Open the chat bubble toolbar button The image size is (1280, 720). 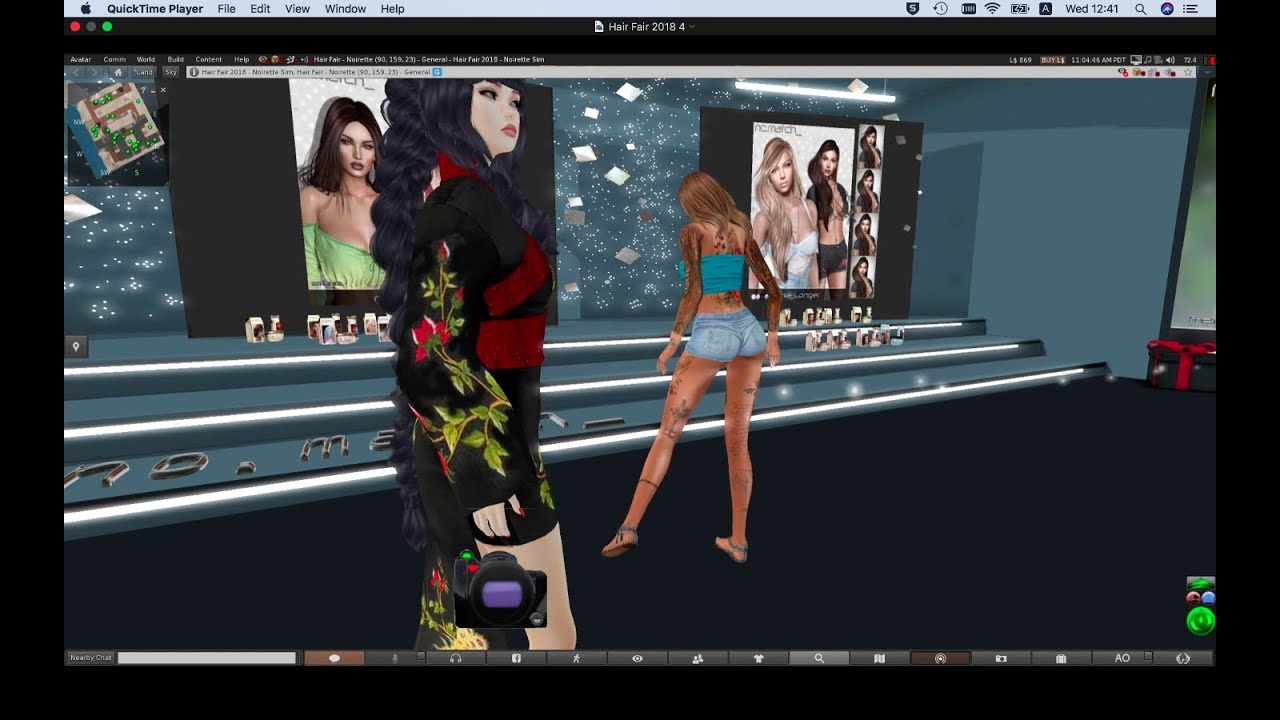click(x=334, y=658)
